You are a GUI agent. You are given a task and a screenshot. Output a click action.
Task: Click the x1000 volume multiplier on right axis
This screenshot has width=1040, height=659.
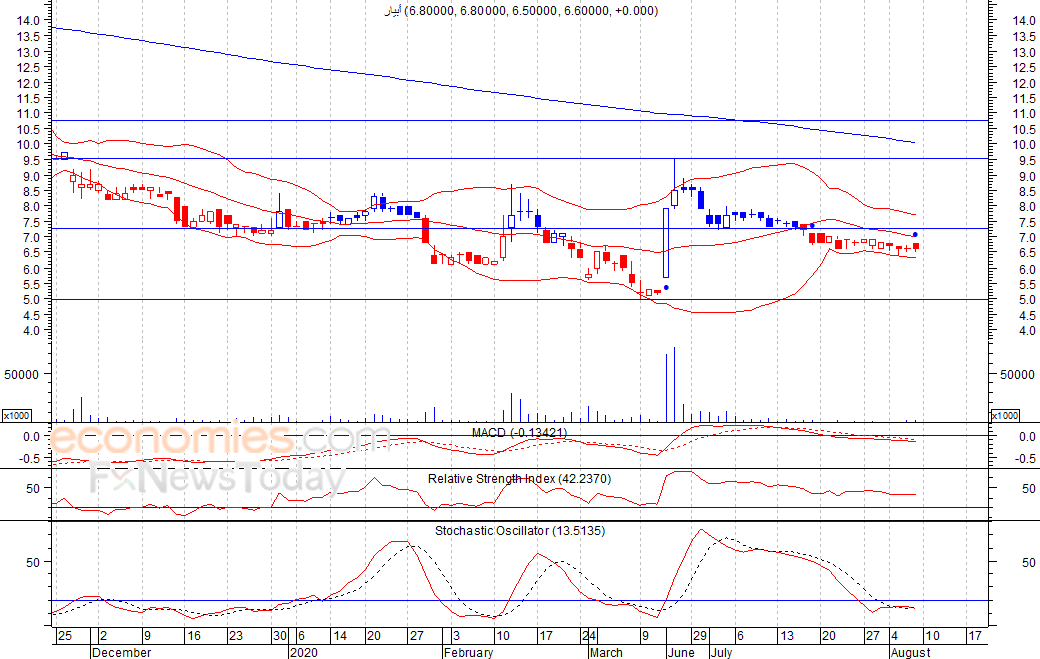pos(1005,415)
